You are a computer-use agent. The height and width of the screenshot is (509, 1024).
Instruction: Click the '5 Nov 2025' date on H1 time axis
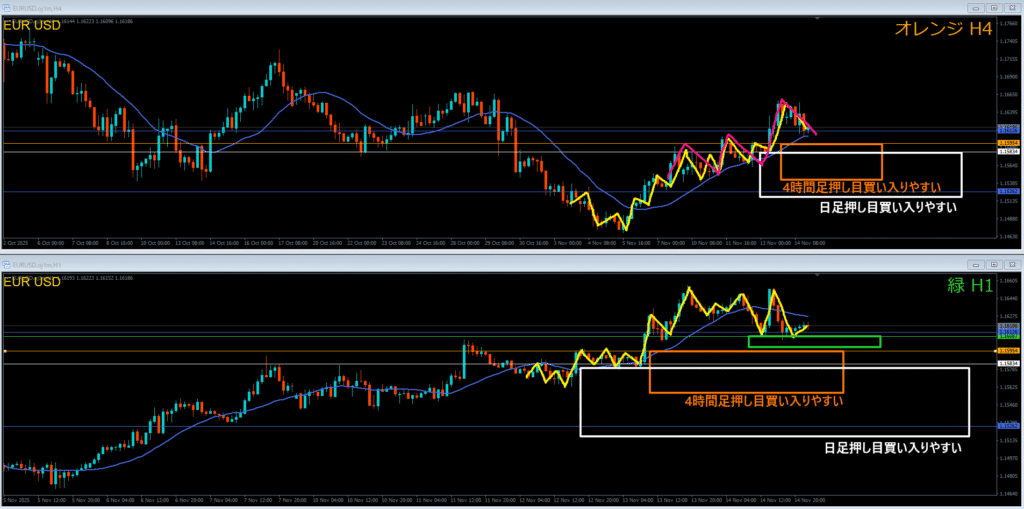click(14, 499)
